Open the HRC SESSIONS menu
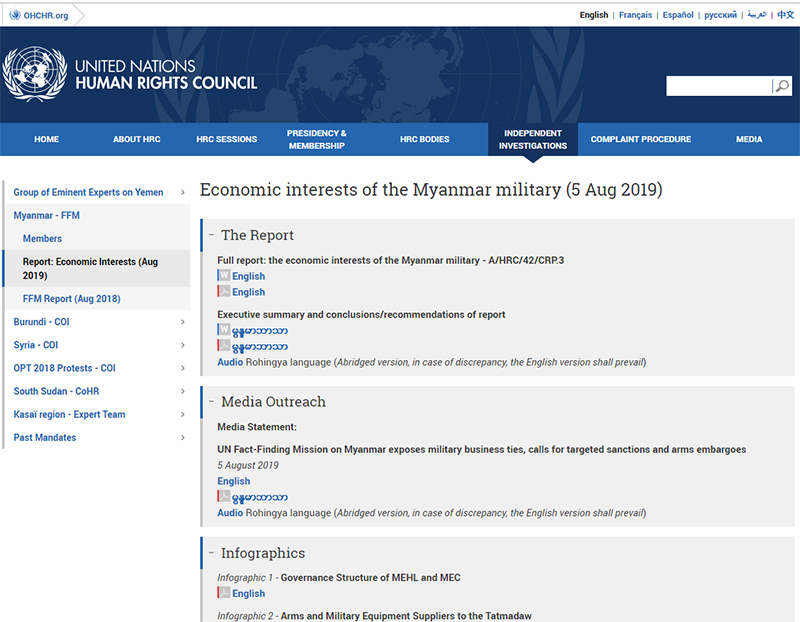The height and width of the screenshot is (622, 800). [227, 139]
